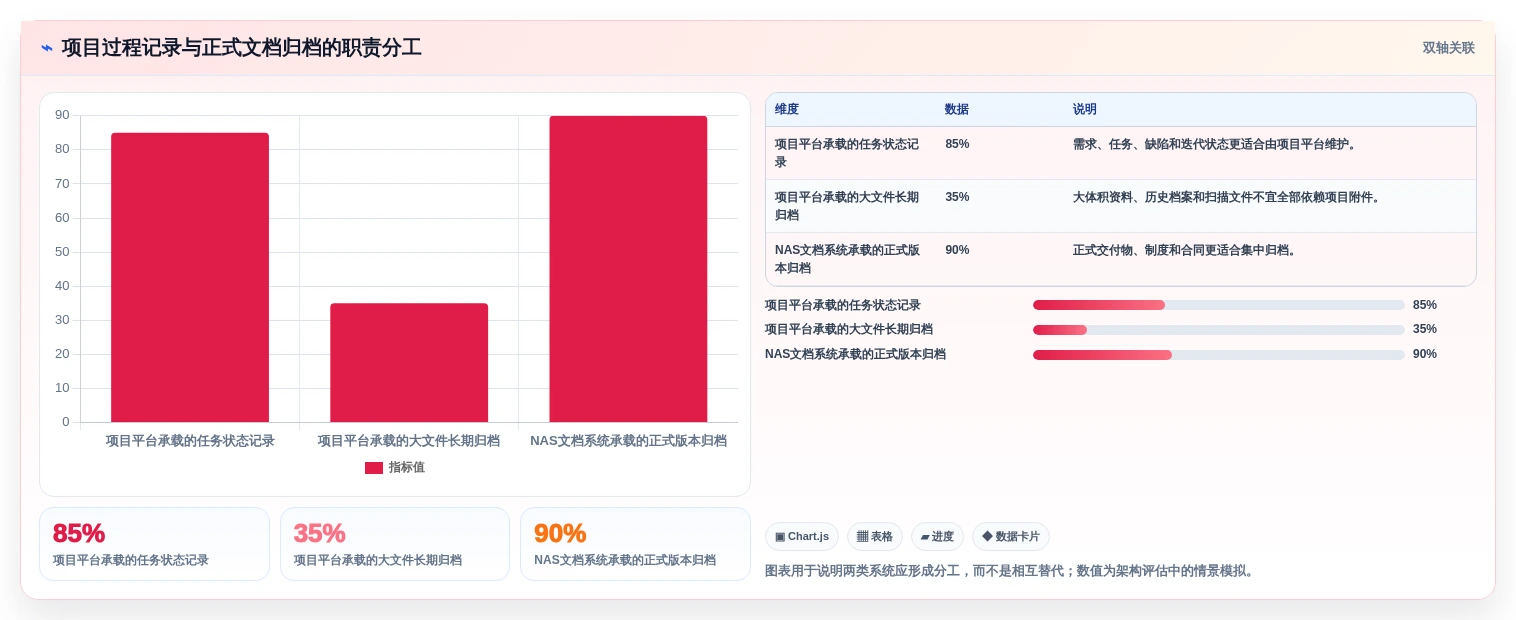Click the 进度 tag chip
The width and height of the screenshot is (1516, 620).
937,537
